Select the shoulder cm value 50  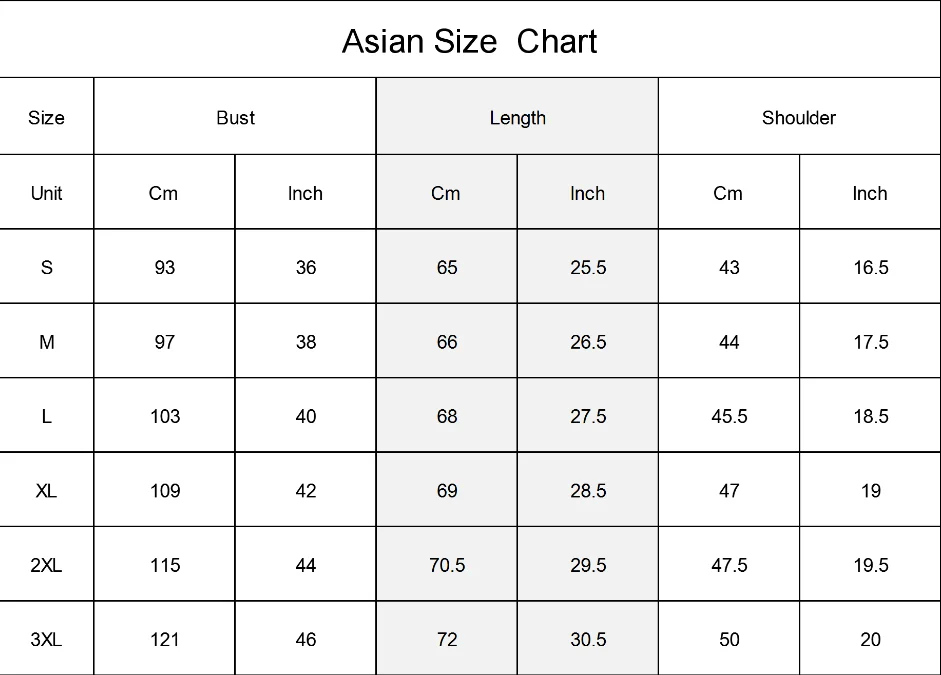pyautogui.click(x=729, y=639)
